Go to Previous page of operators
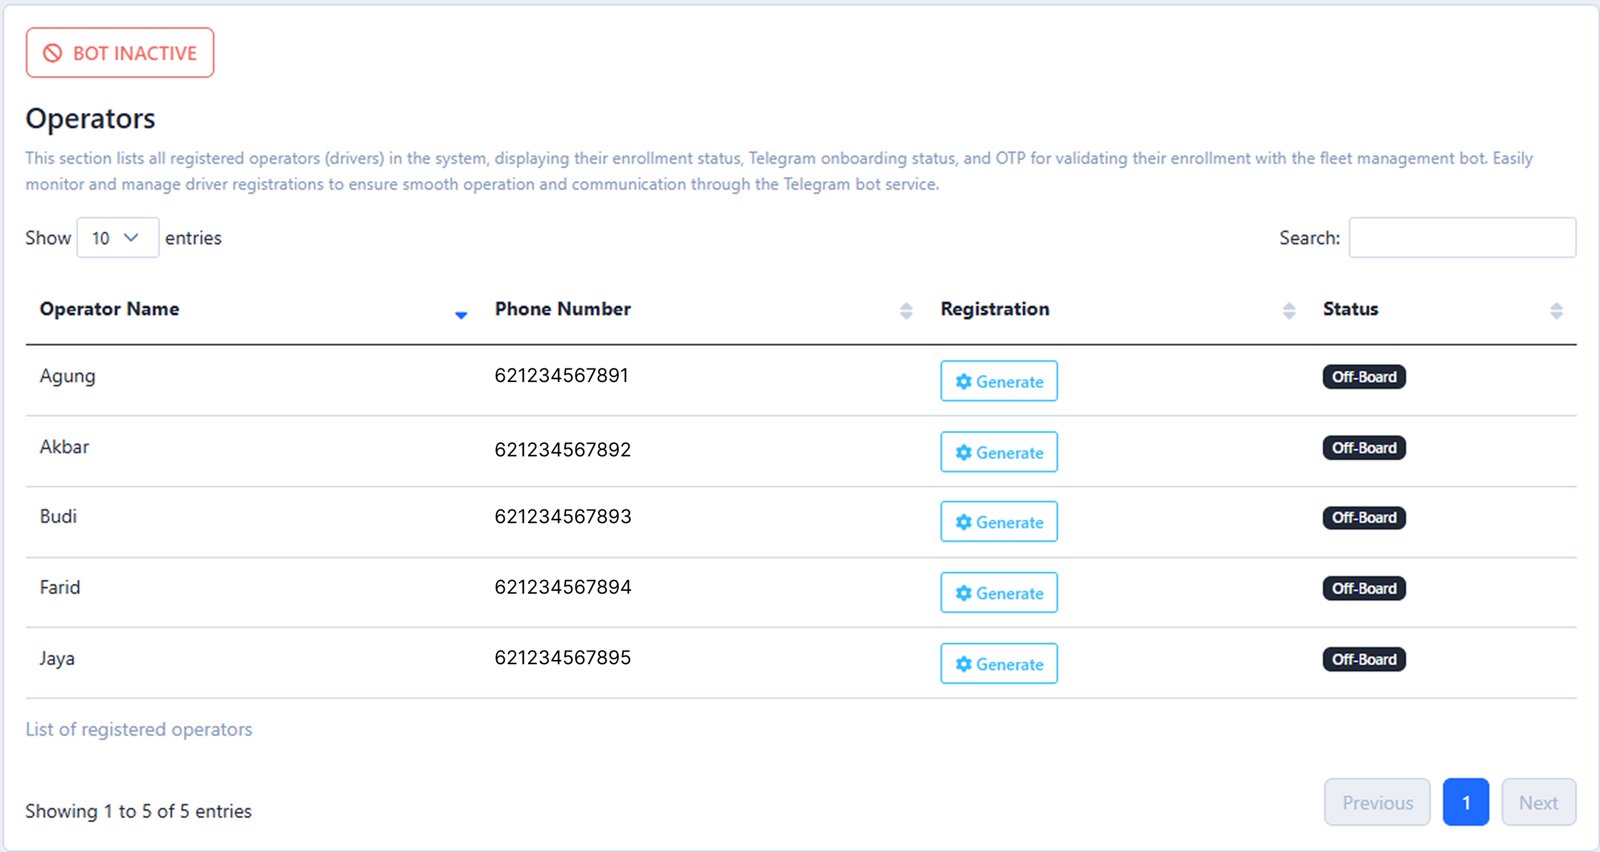Image resolution: width=1600 pixels, height=852 pixels. [x=1377, y=803]
